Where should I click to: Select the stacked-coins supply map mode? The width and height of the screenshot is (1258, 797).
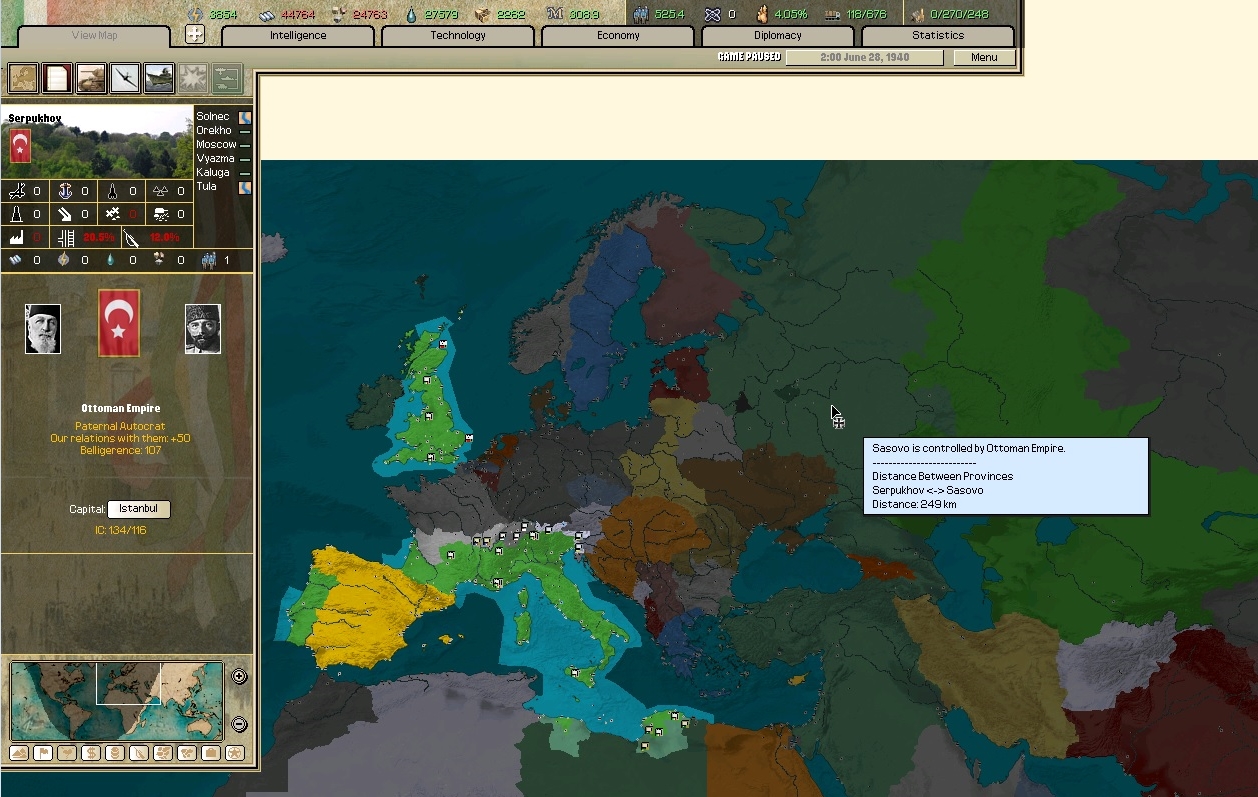[x=115, y=753]
